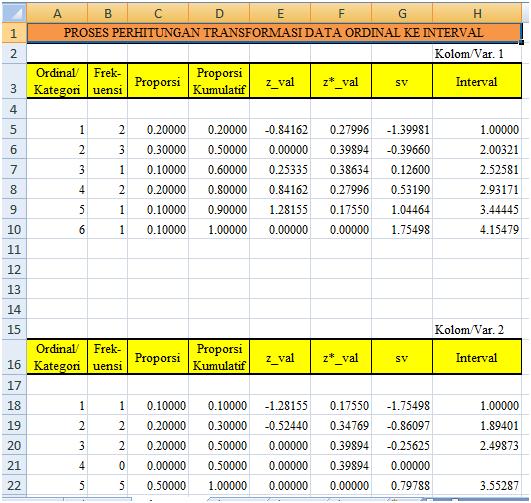
Task: Click 'Ordinal/Kategori' header in row 3
Action: coord(57,81)
